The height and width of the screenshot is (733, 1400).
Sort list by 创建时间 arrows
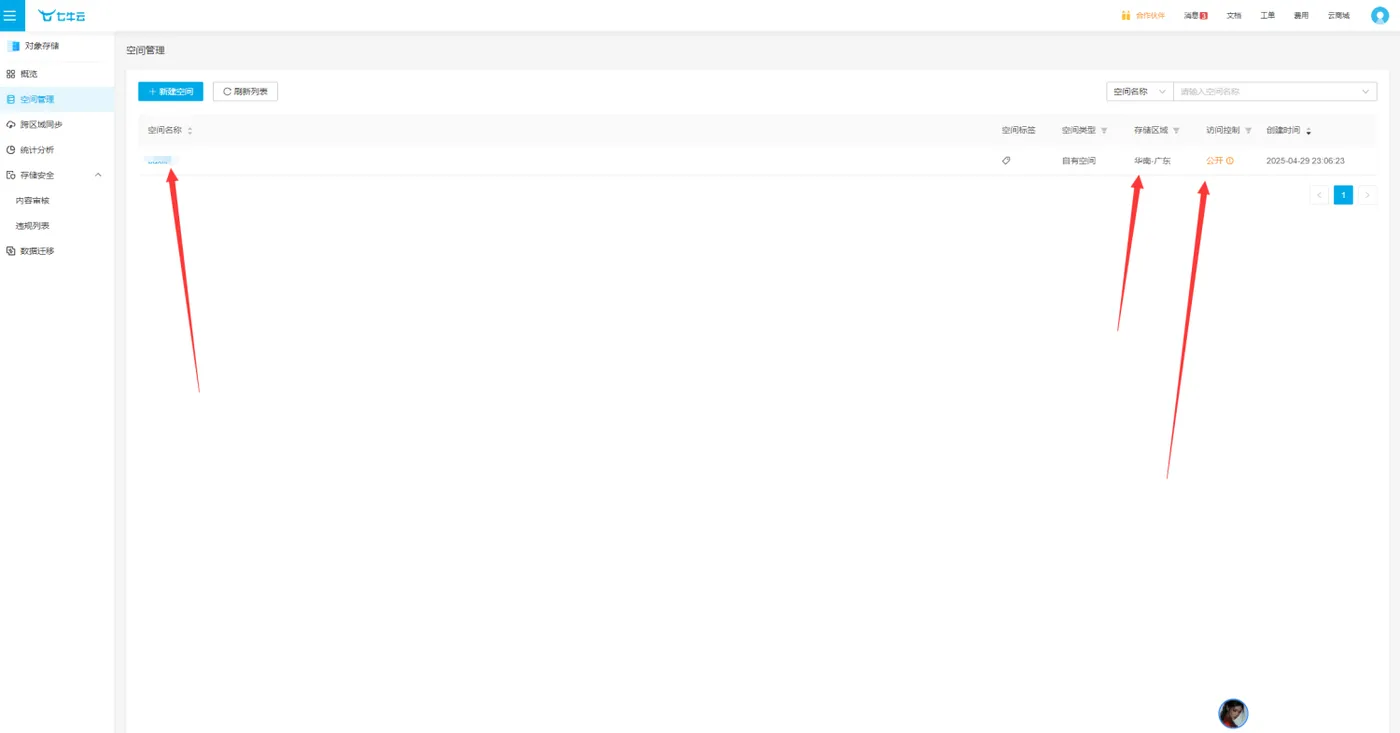[x=1308, y=131]
